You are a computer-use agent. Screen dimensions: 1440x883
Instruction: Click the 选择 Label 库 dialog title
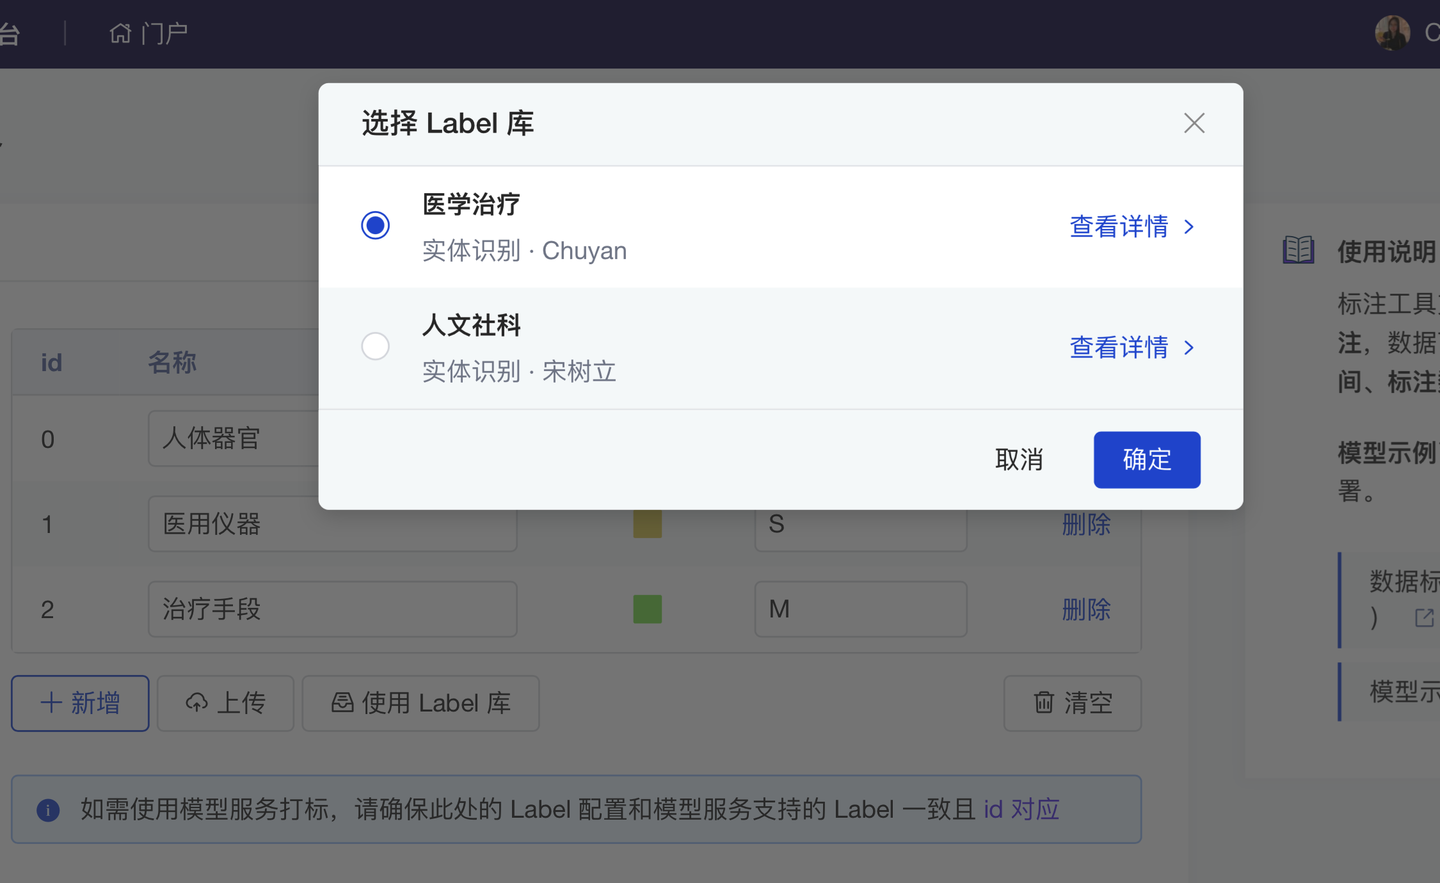[x=447, y=123]
